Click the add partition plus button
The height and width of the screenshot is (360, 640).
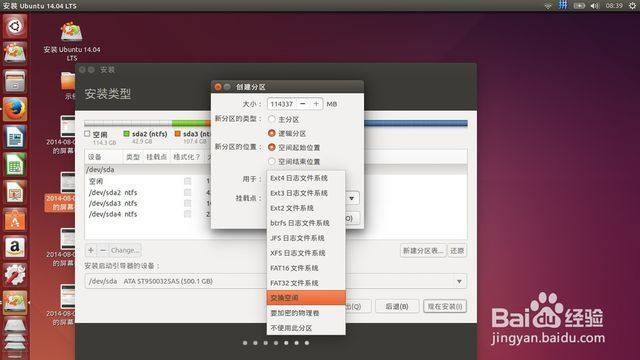(91, 250)
